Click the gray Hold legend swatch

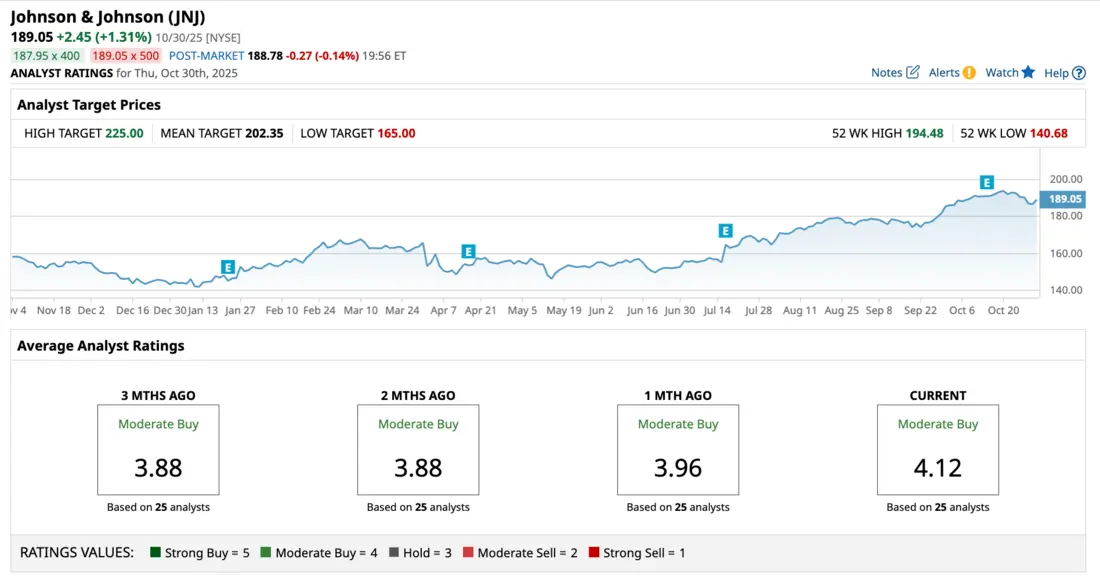click(394, 552)
